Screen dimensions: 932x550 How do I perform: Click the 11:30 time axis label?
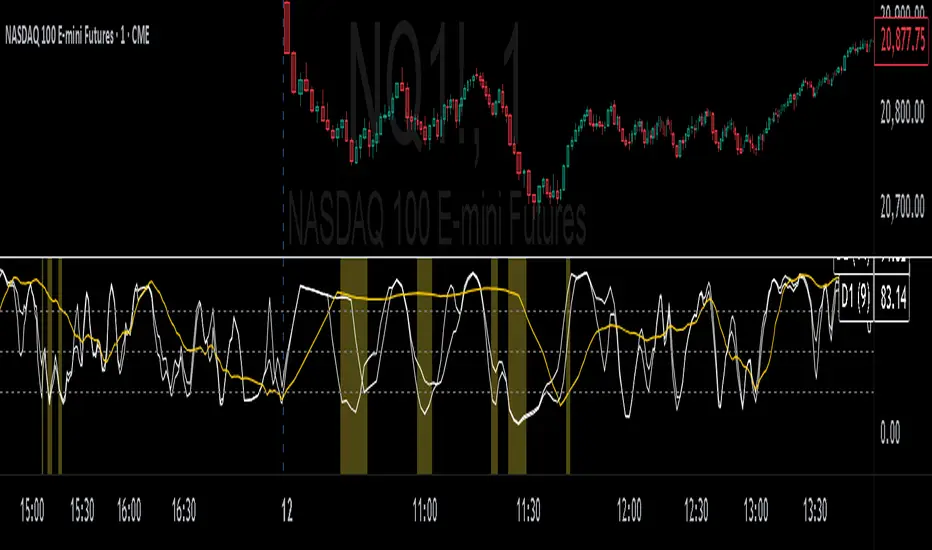coord(528,510)
